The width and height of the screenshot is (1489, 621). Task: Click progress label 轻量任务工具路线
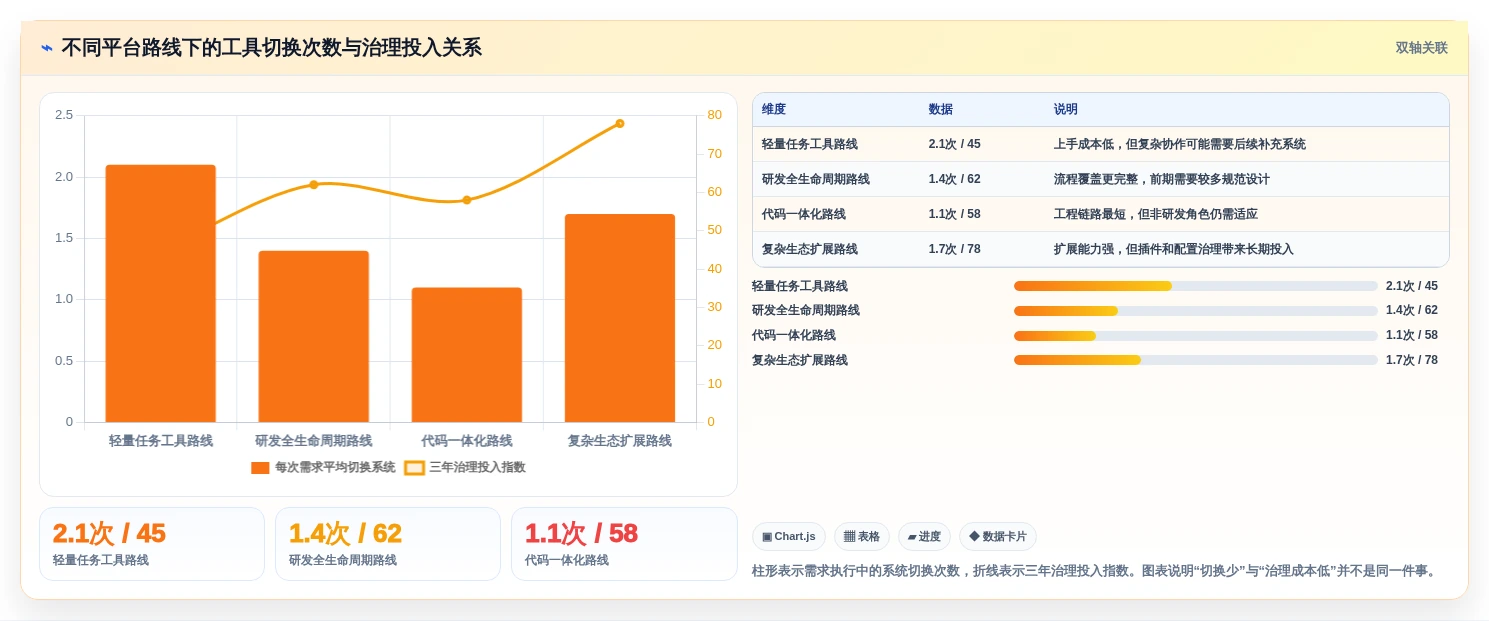[x=800, y=286]
